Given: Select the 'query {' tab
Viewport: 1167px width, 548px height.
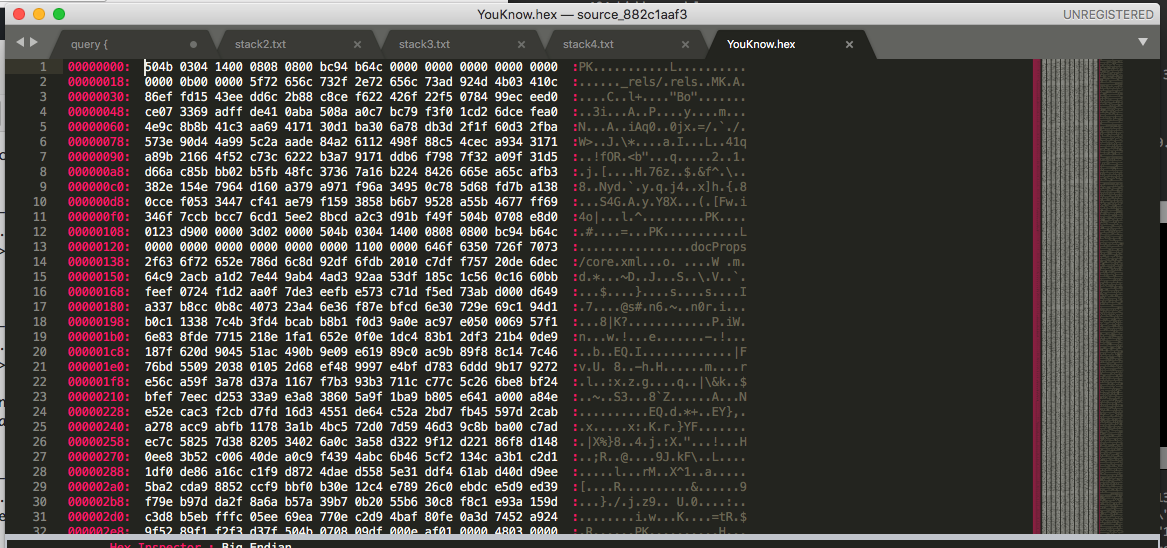Looking at the screenshot, I should (x=89, y=45).
